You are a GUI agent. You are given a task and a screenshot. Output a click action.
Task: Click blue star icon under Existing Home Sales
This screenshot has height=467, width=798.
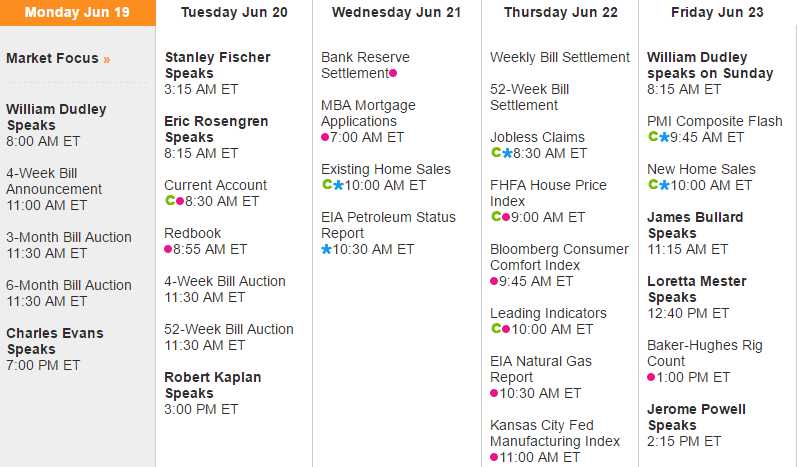338,185
